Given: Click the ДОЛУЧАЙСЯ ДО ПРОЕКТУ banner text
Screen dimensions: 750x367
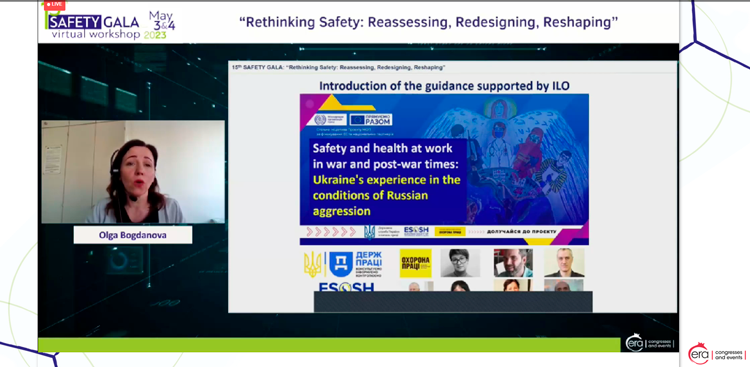Looking at the screenshot, I should pos(521,232).
